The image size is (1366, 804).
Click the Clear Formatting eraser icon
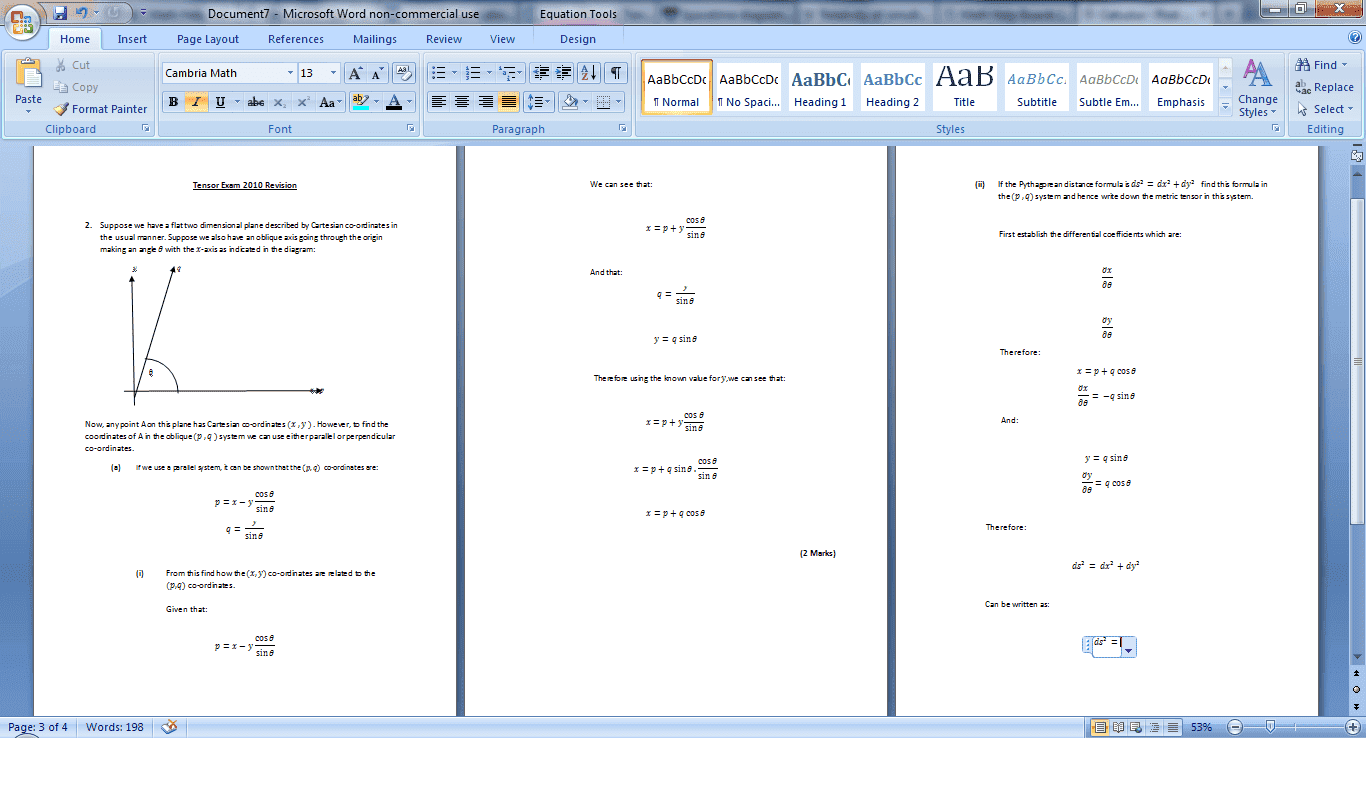click(404, 73)
